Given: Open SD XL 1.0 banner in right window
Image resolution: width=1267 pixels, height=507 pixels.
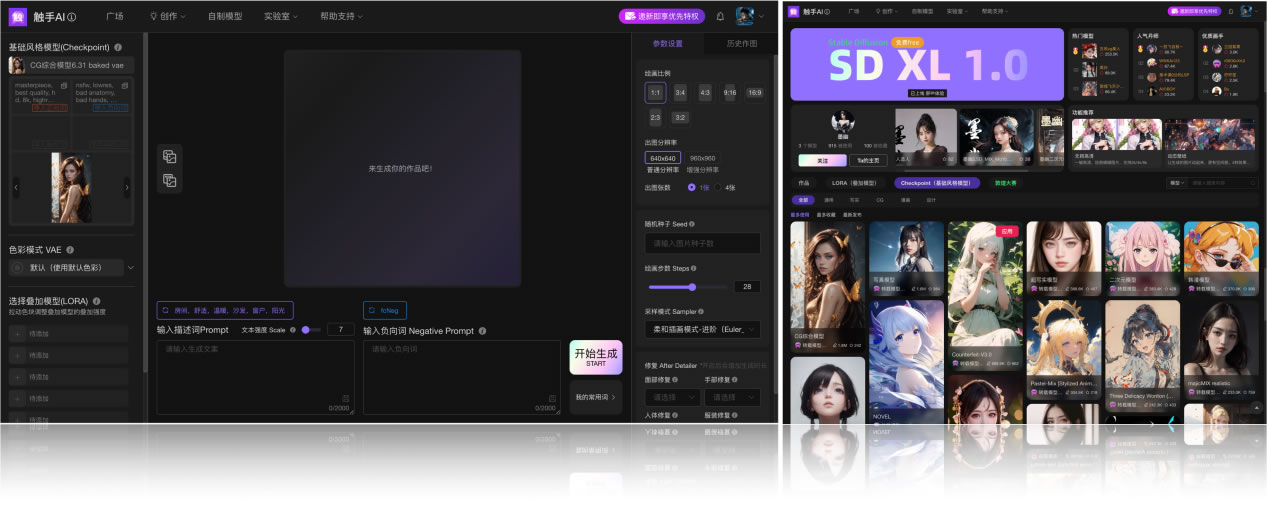Looking at the screenshot, I should point(927,64).
